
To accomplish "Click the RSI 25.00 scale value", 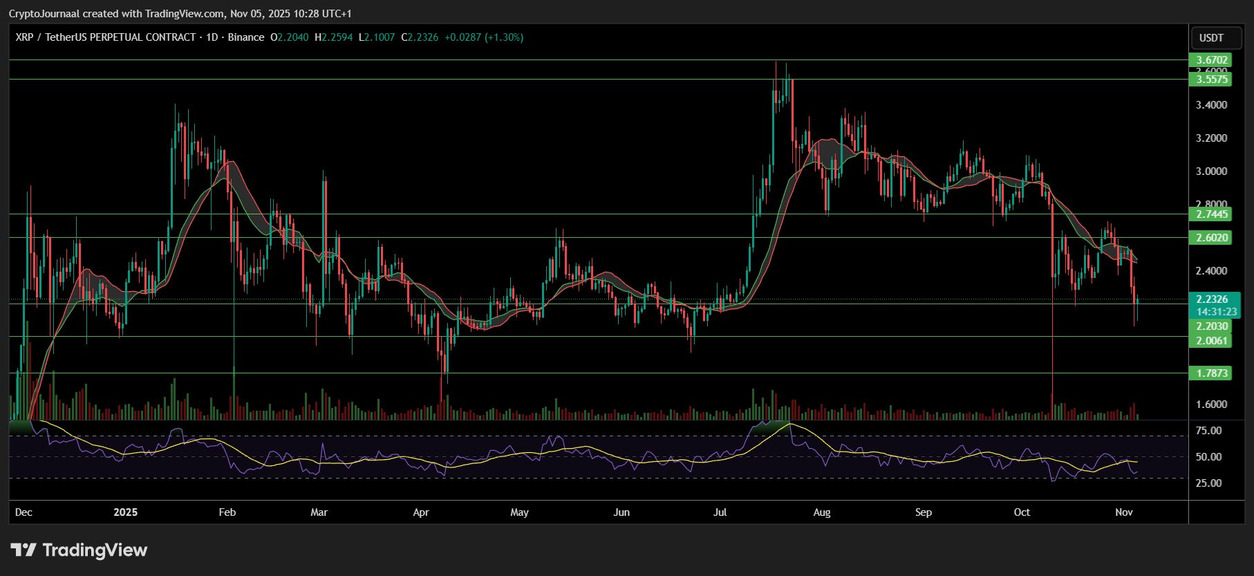I will 1208,483.
